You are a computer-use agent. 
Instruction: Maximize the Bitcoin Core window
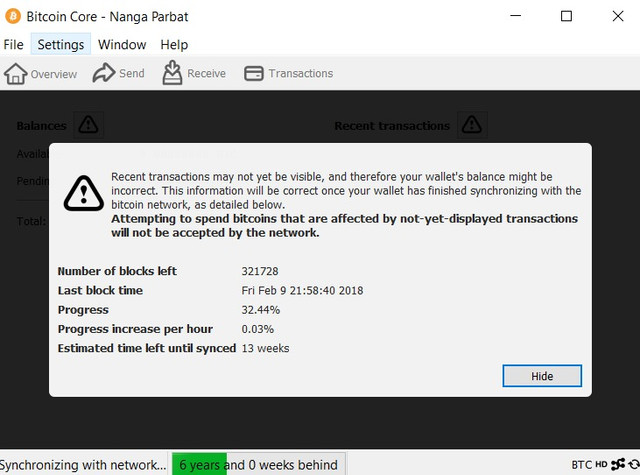(566, 16)
